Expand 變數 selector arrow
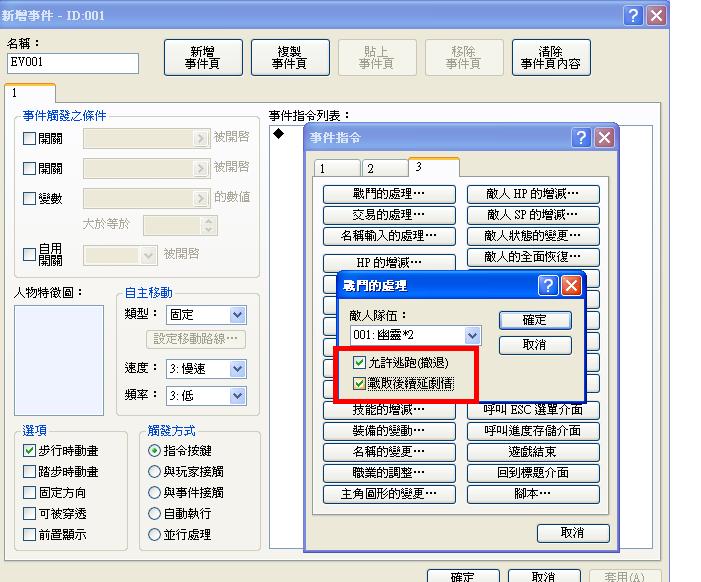 [201, 198]
